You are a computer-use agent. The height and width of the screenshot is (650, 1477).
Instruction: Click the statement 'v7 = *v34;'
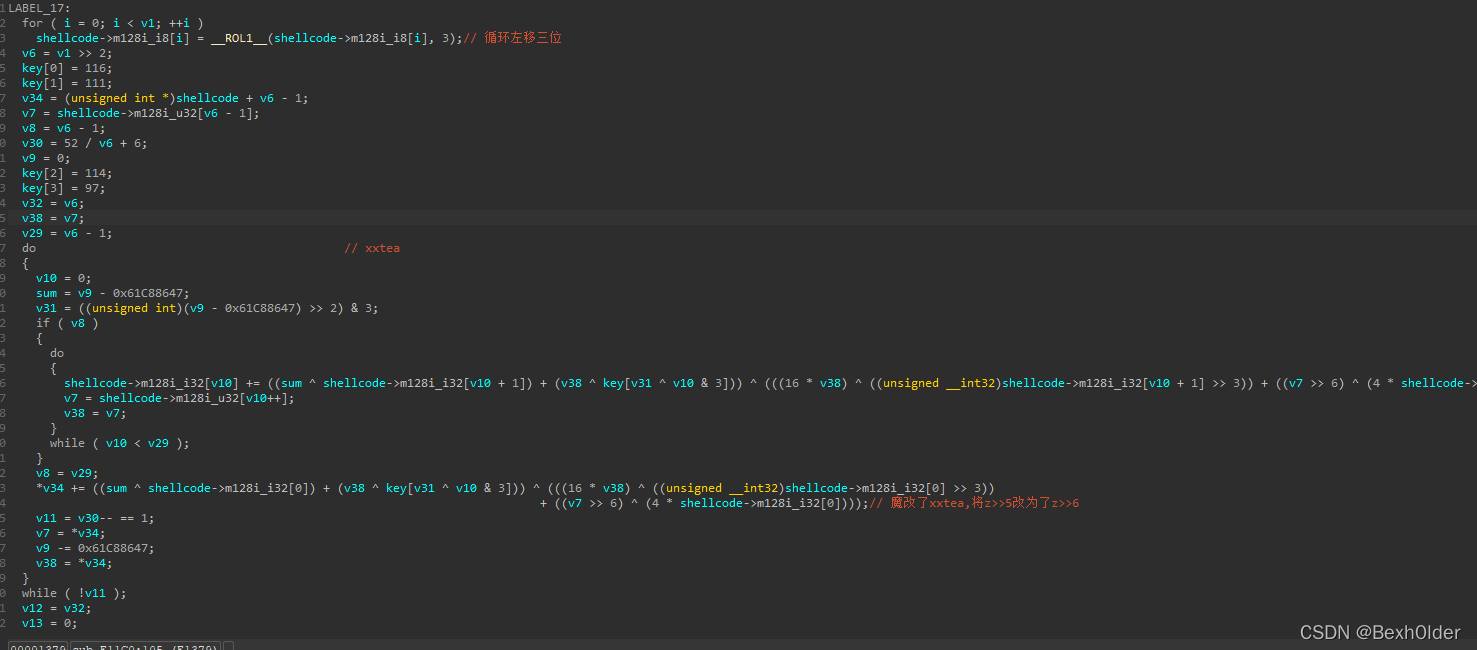click(71, 533)
